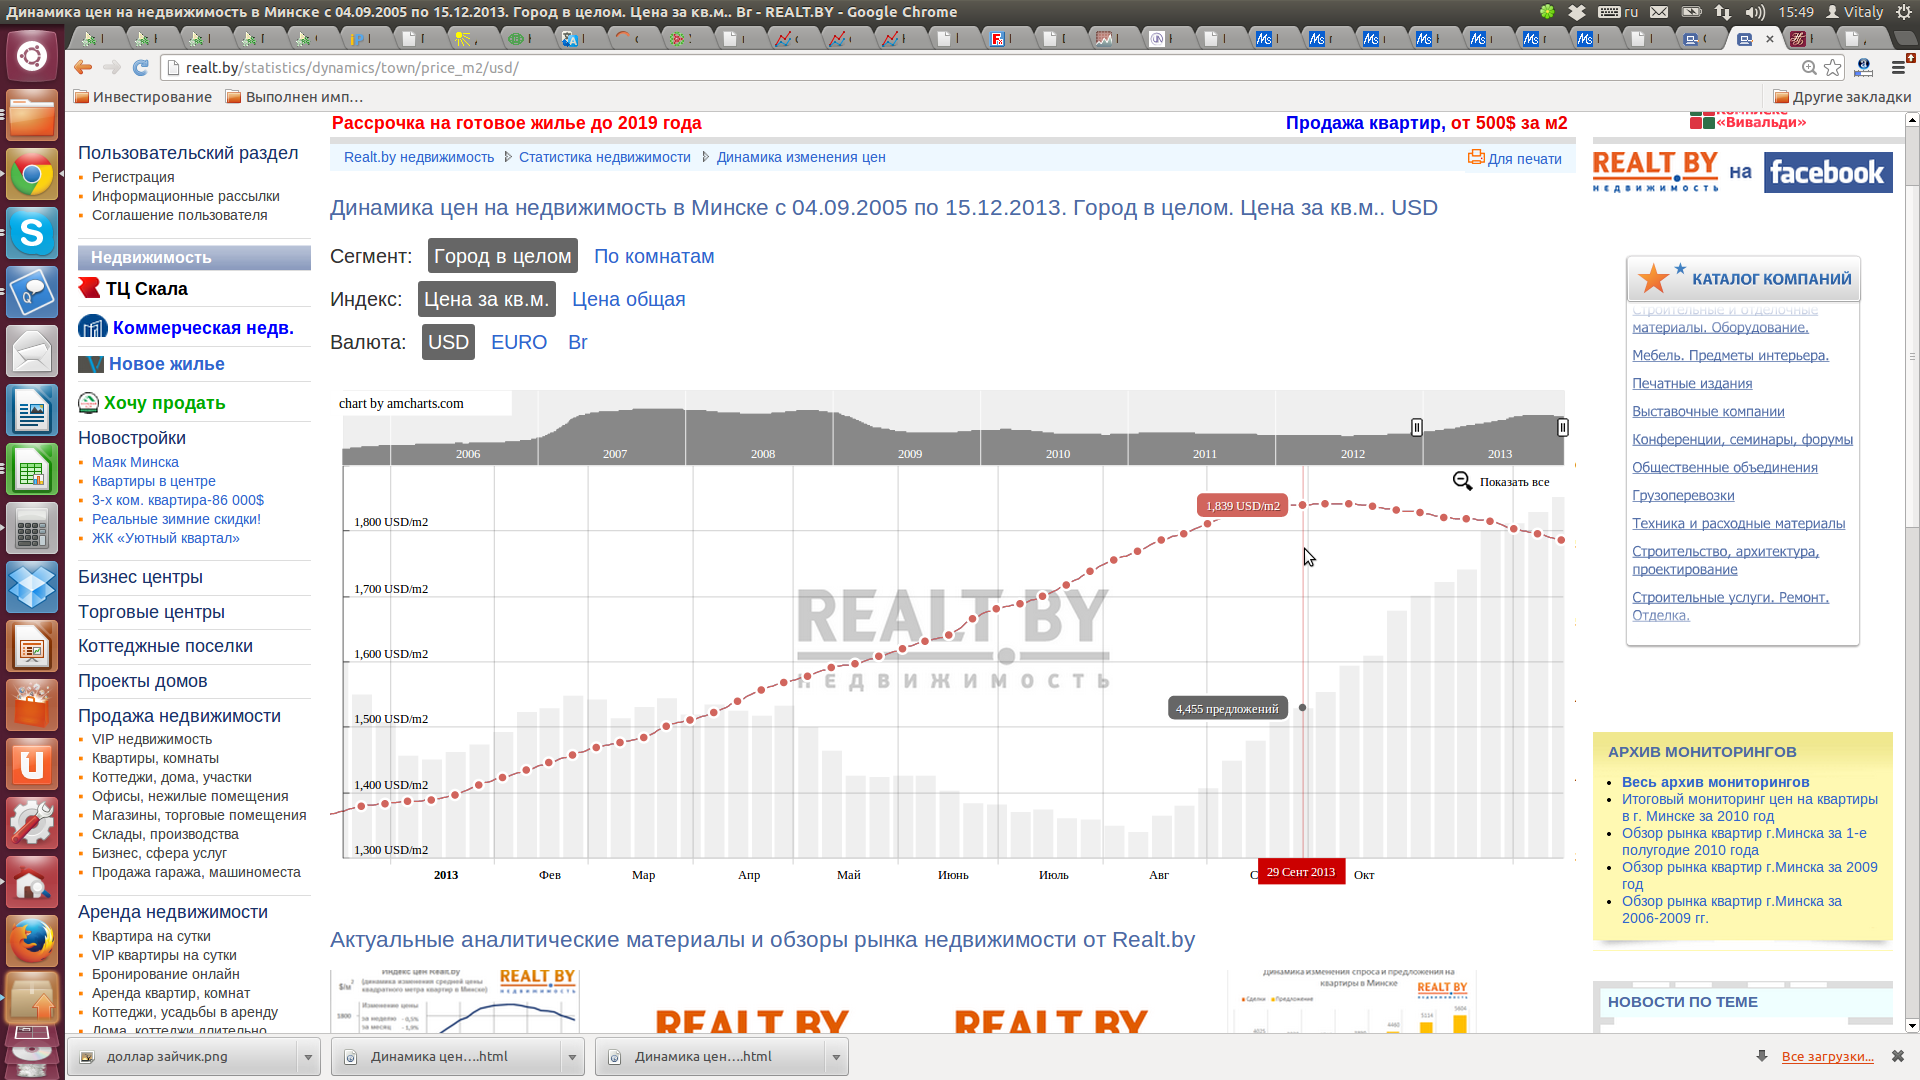Screen dimensions: 1920x1080
Task: Select index Цена за кв.м.
Action: (486, 299)
